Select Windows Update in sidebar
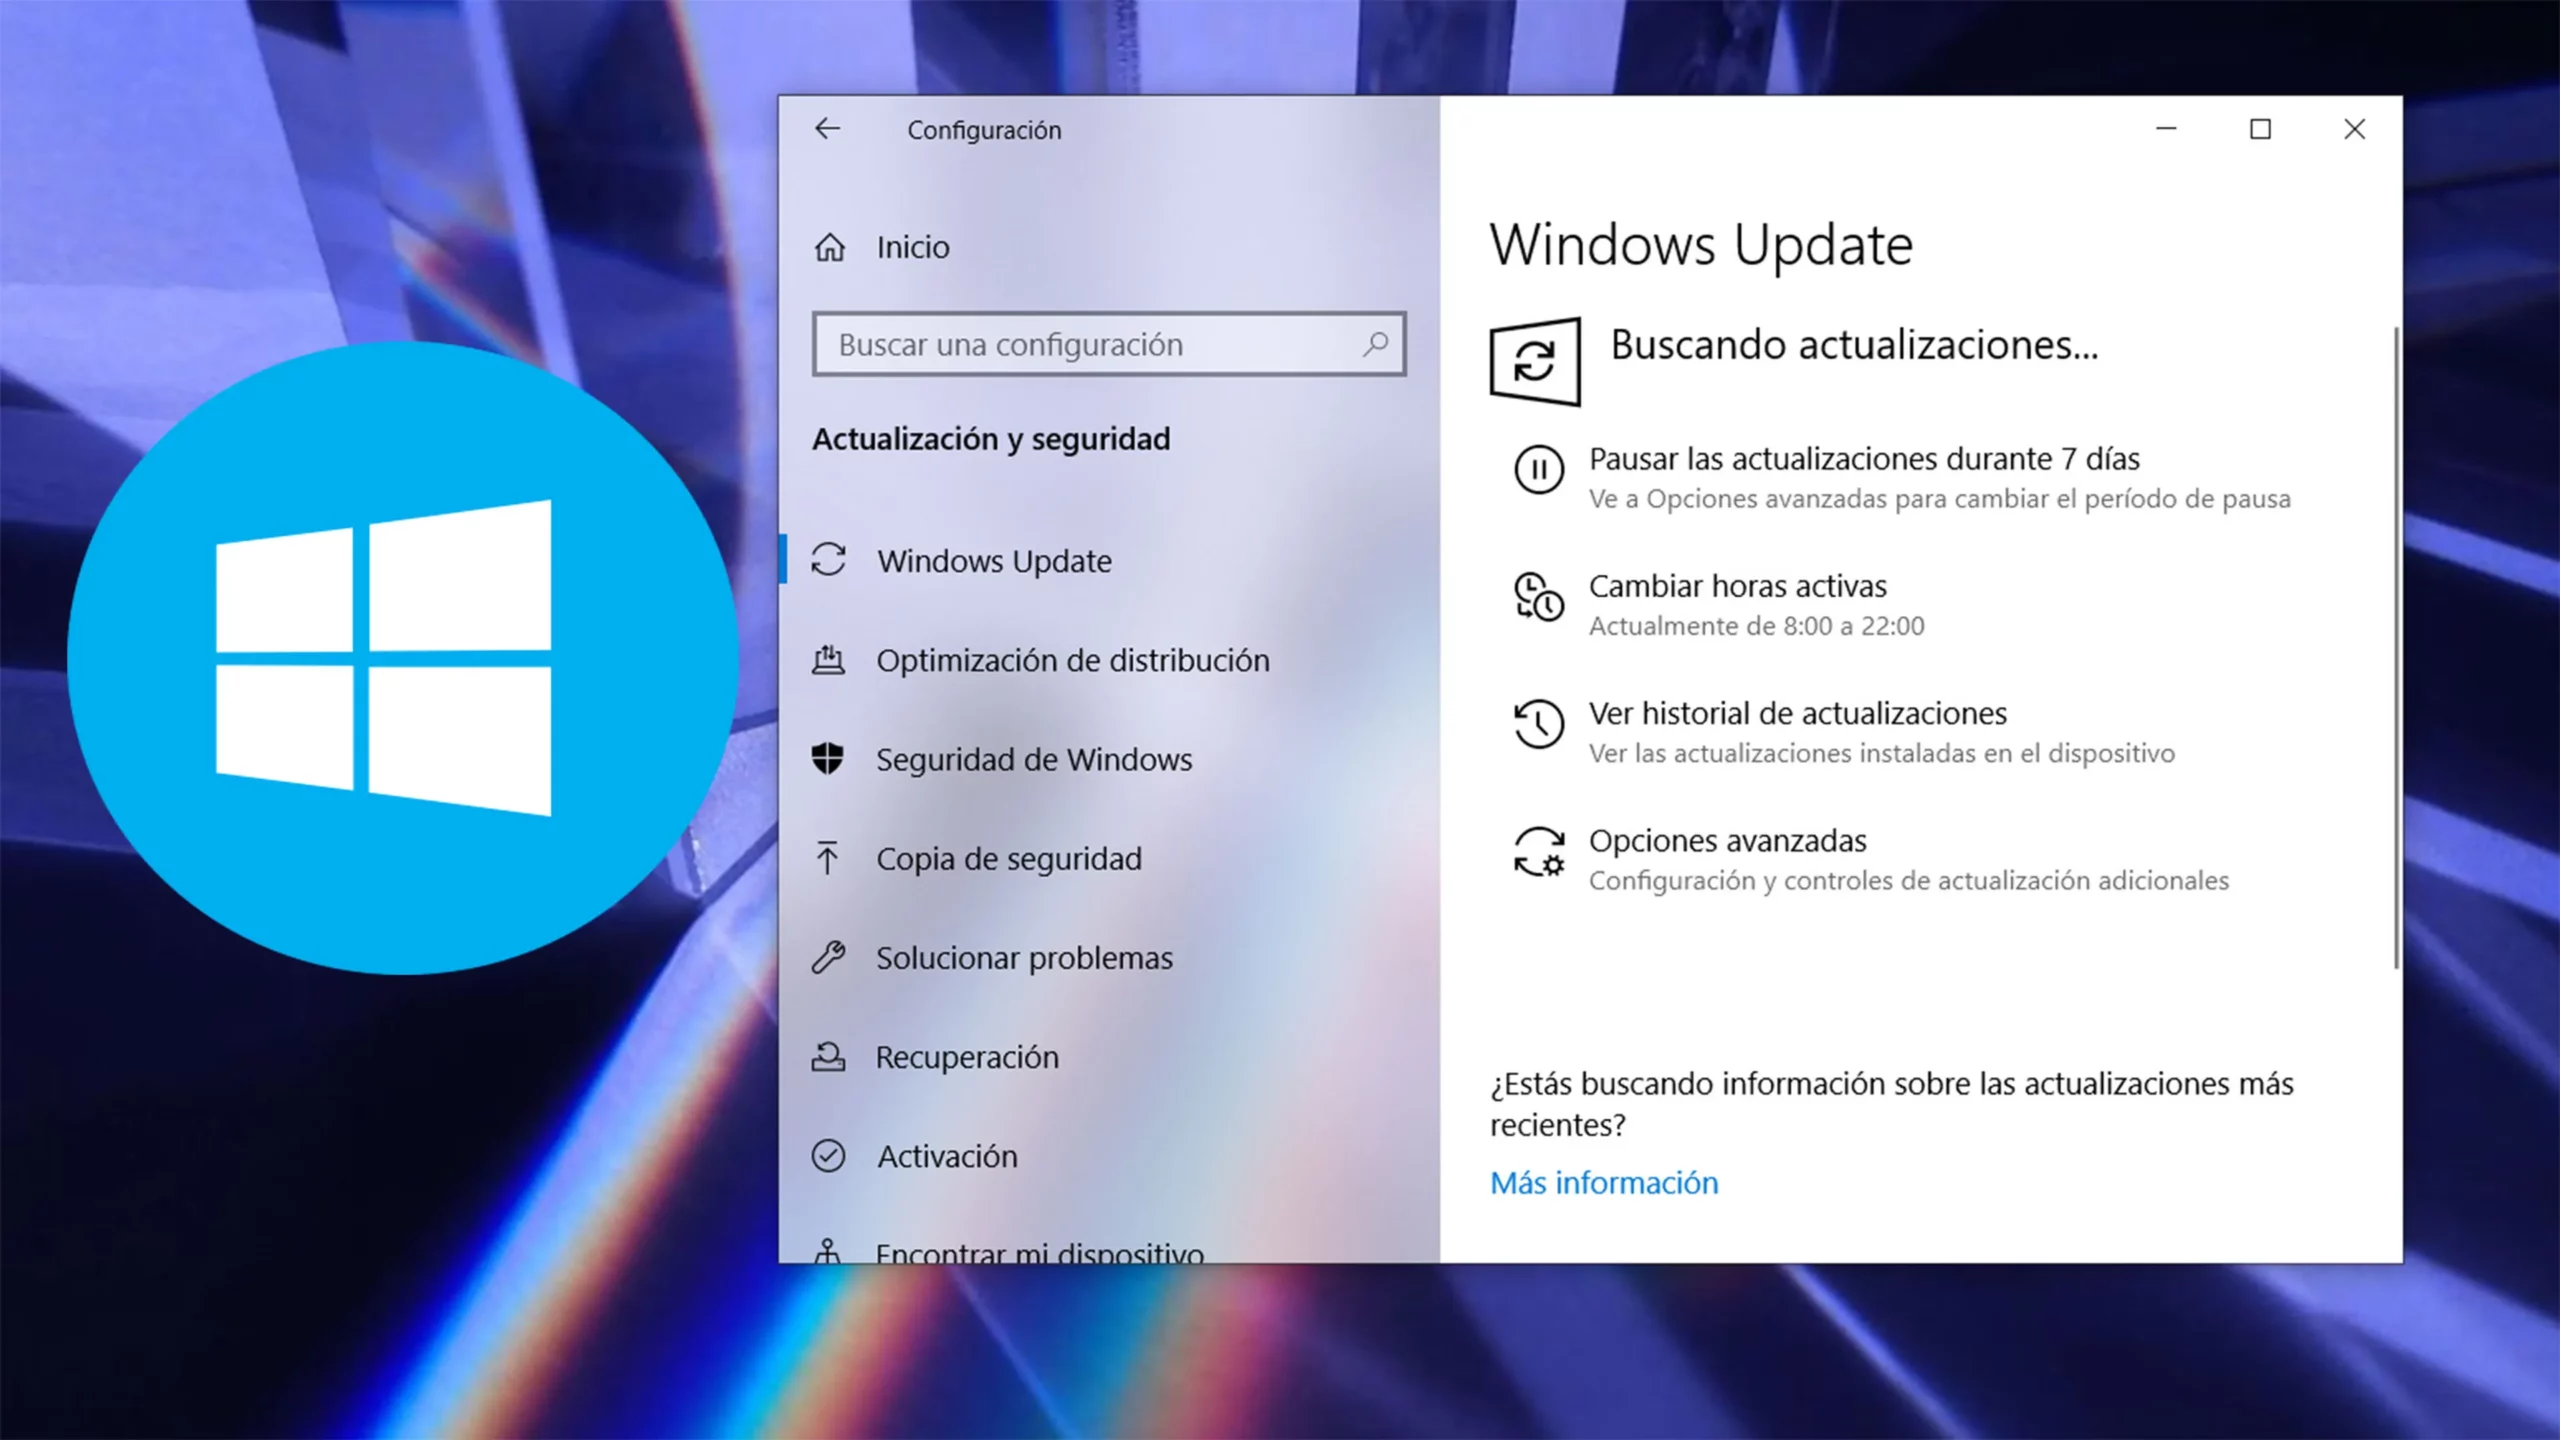 pyautogui.click(x=994, y=561)
